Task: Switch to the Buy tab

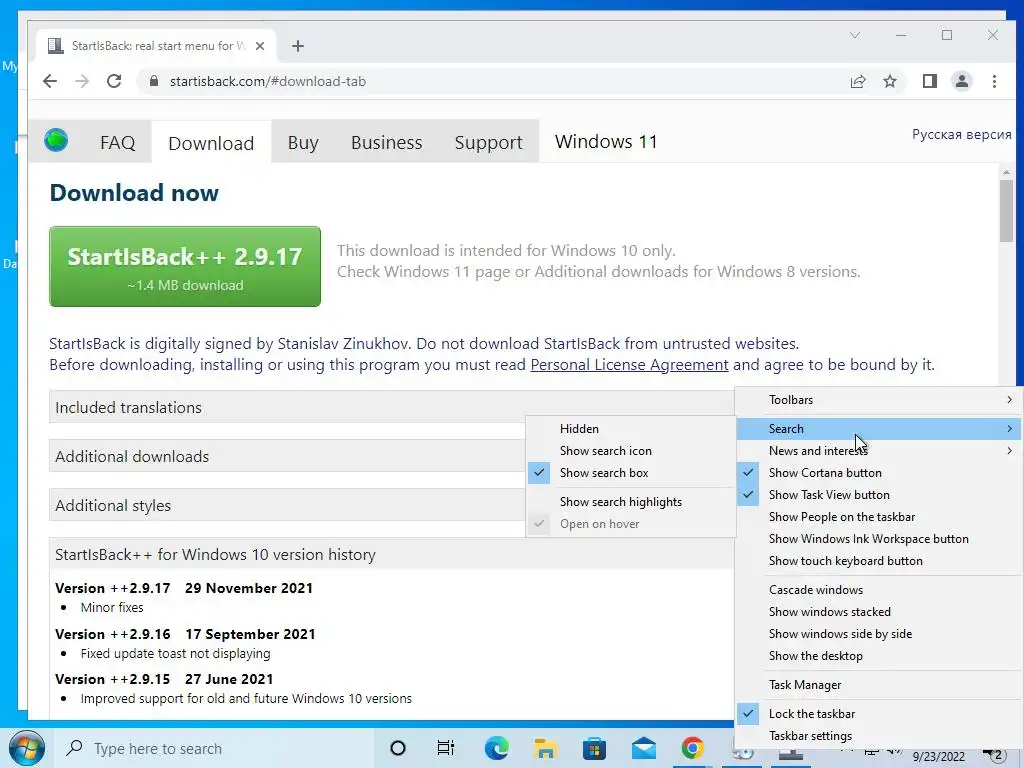Action: pyautogui.click(x=303, y=142)
